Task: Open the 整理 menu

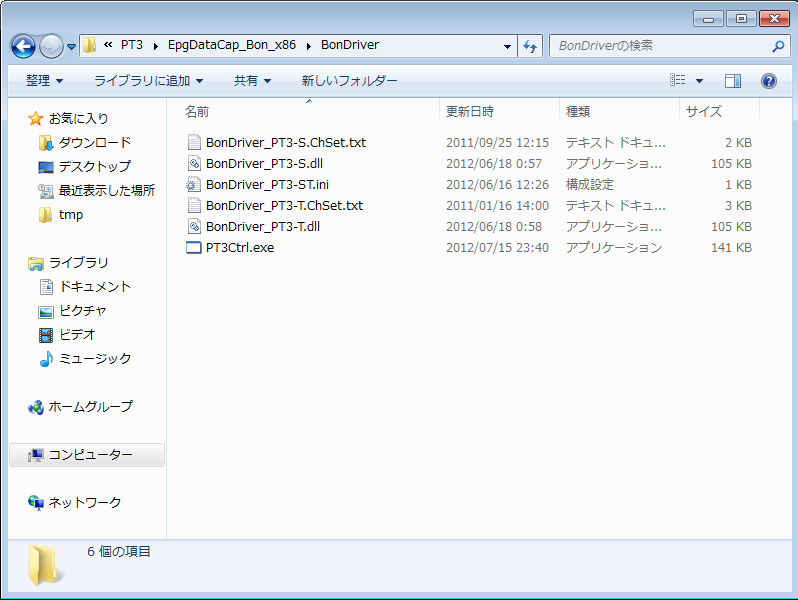Action: [44, 80]
